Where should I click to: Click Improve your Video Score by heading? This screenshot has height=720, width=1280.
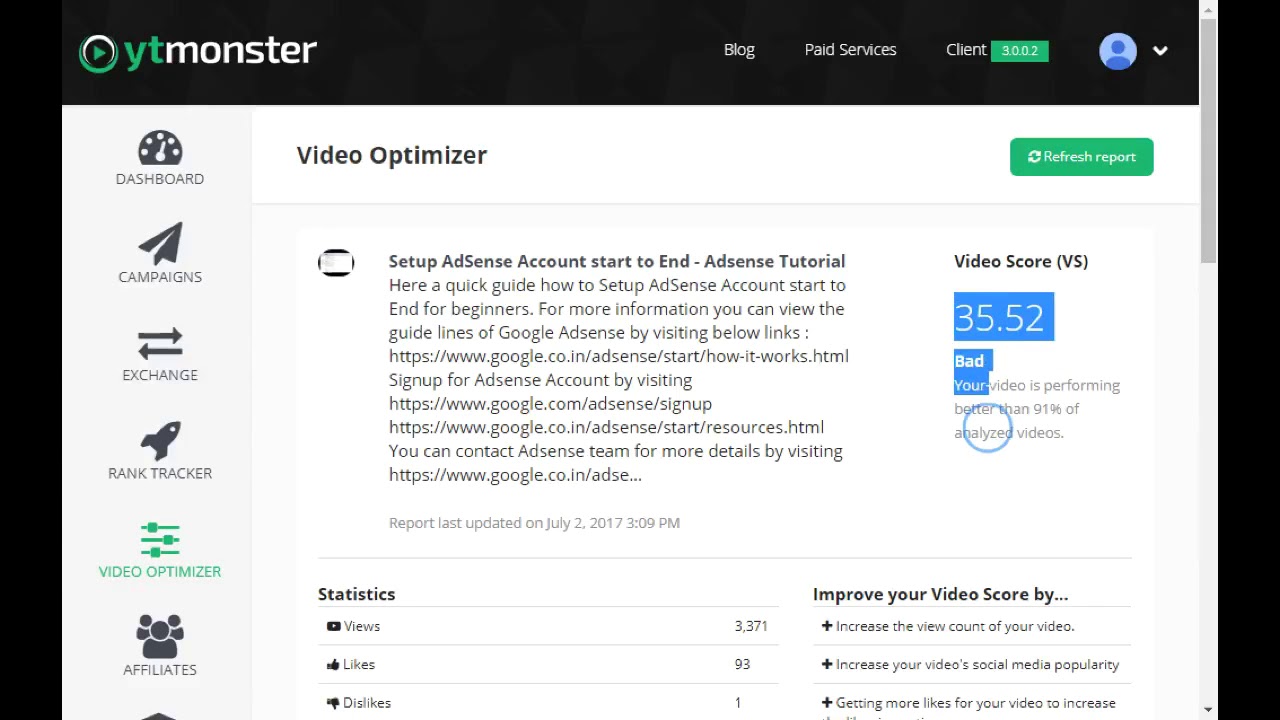point(940,594)
